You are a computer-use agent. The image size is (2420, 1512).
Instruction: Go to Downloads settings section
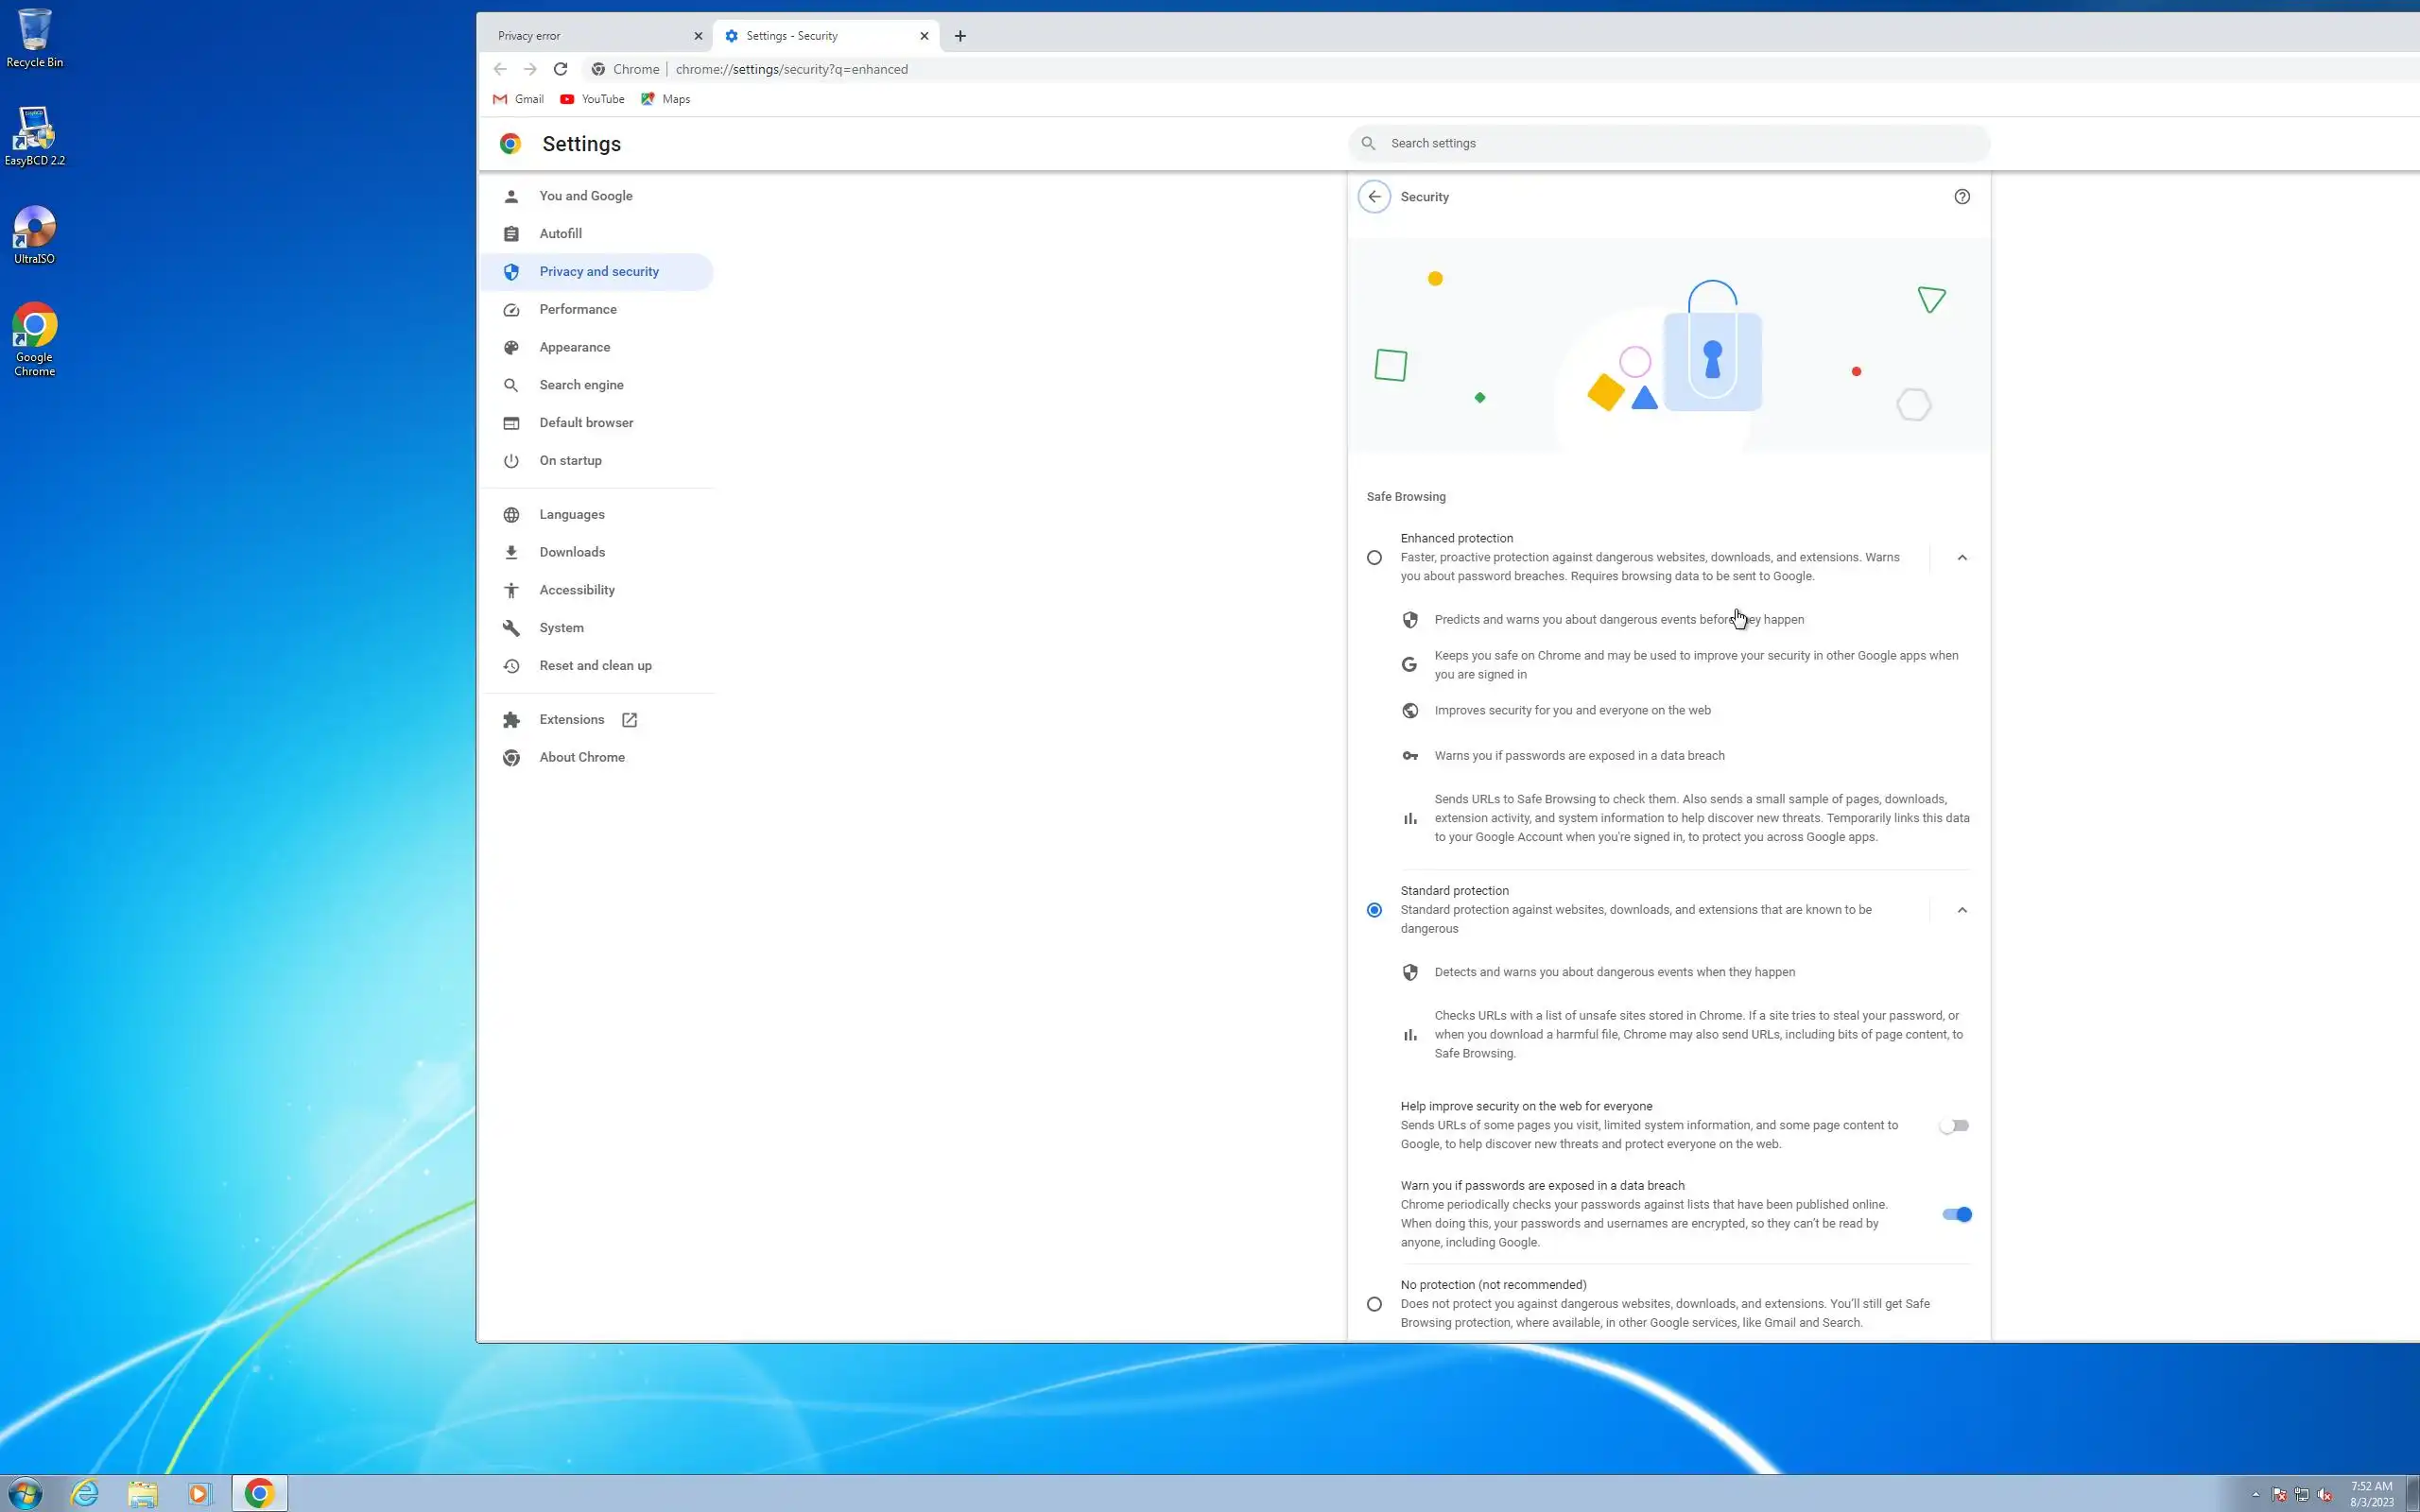click(x=571, y=552)
